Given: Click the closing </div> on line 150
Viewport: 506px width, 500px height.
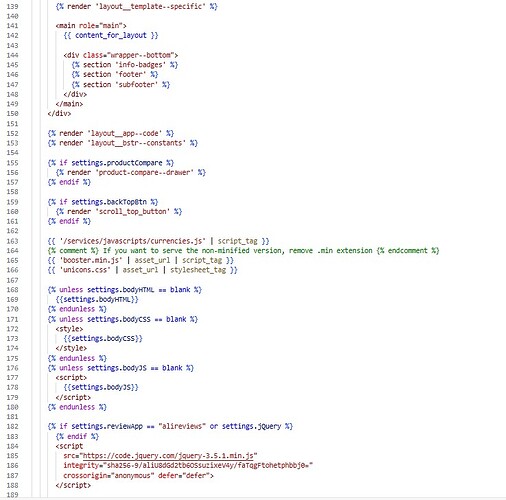Looking at the screenshot, I should tap(59, 114).
